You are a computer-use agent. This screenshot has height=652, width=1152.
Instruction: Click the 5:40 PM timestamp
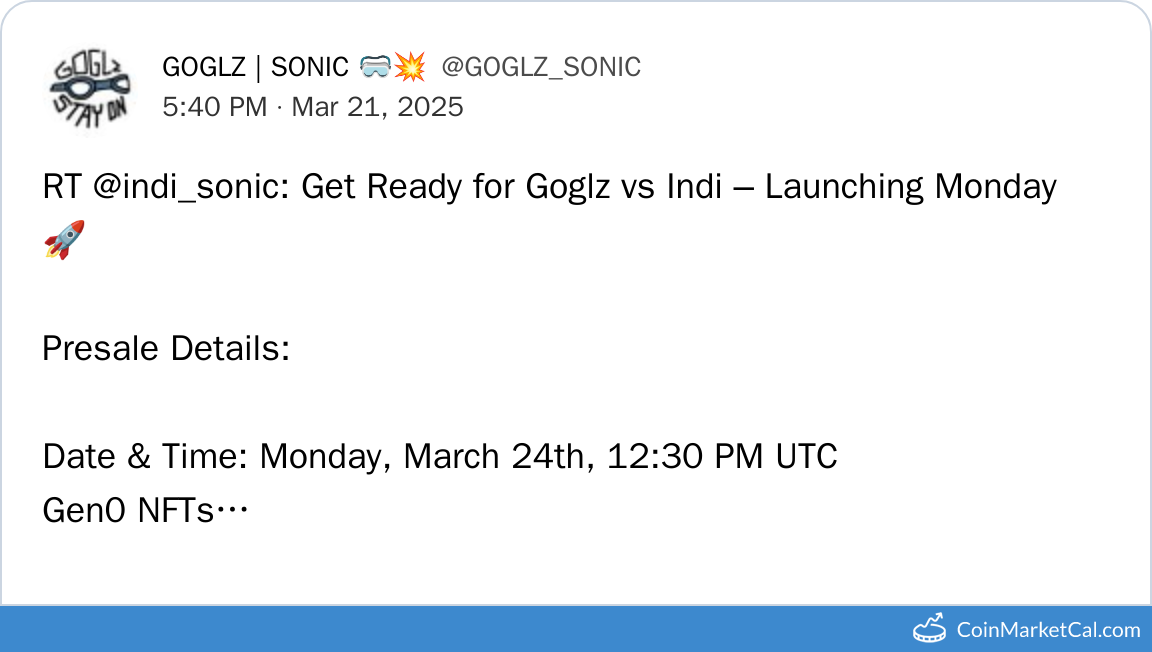214,107
